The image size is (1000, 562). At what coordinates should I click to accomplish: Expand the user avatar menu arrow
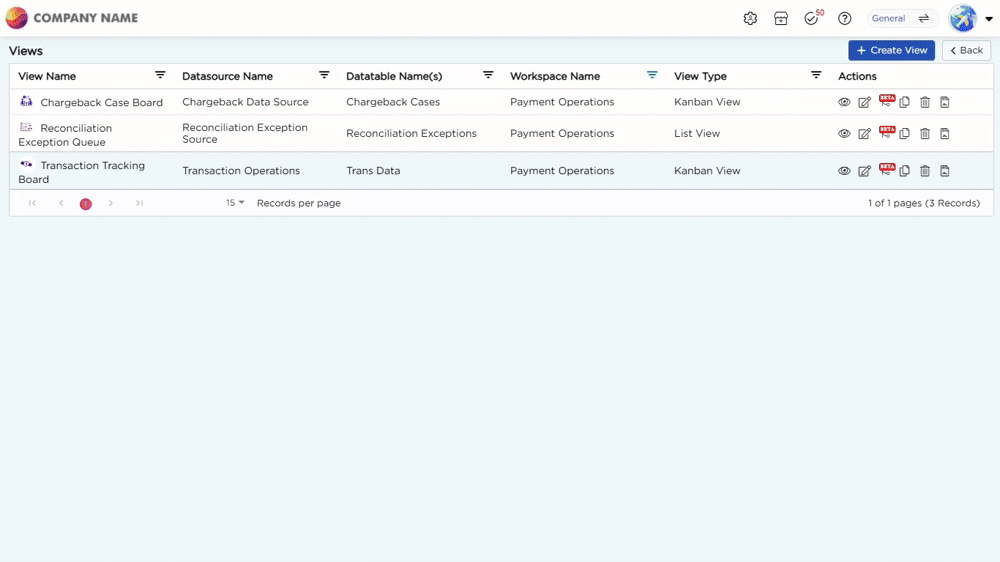[x=989, y=18]
